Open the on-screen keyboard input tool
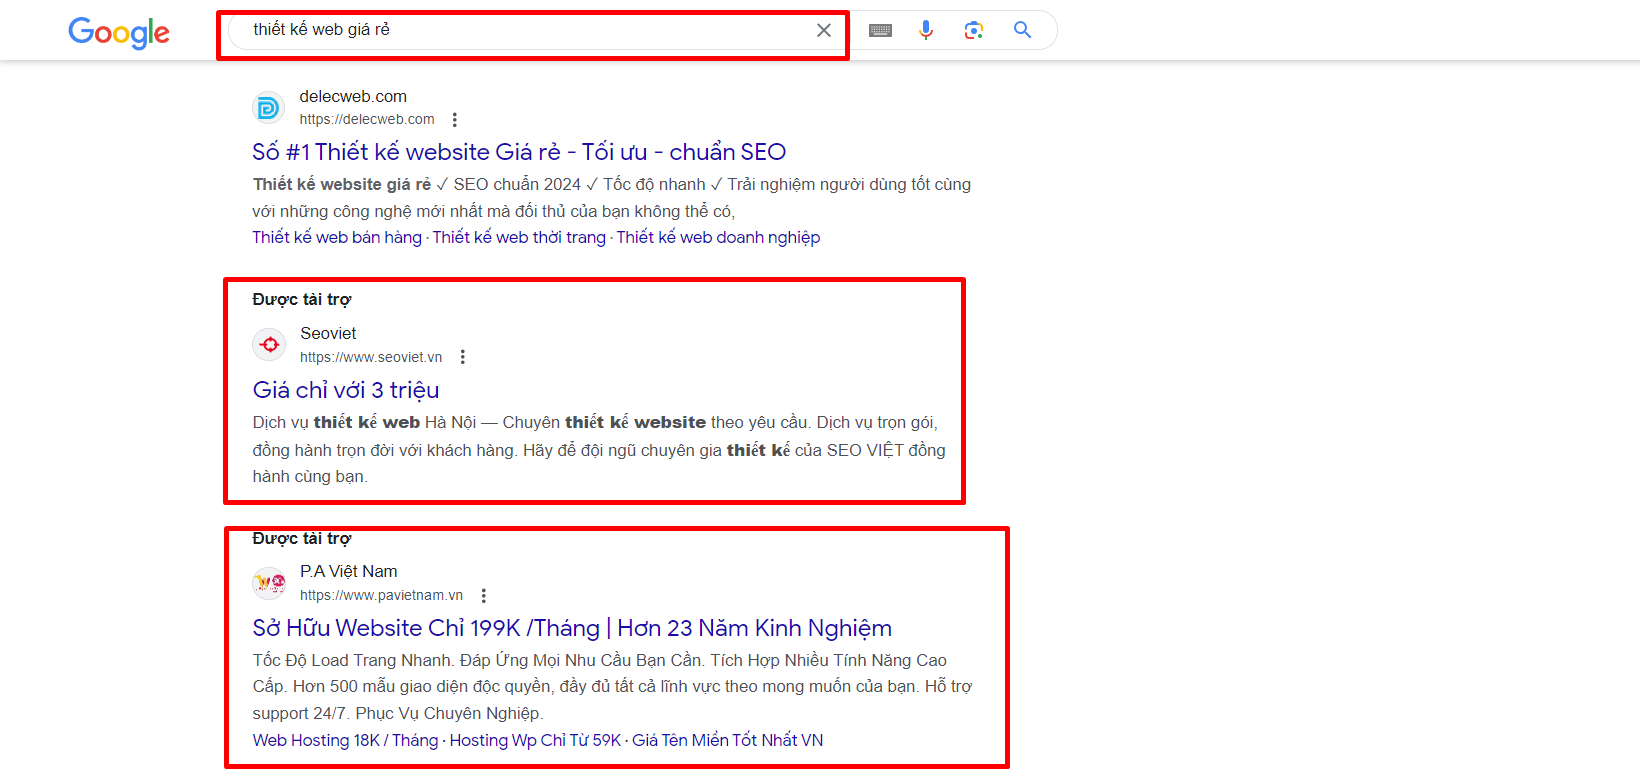The width and height of the screenshot is (1640, 780). pos(880,30)
